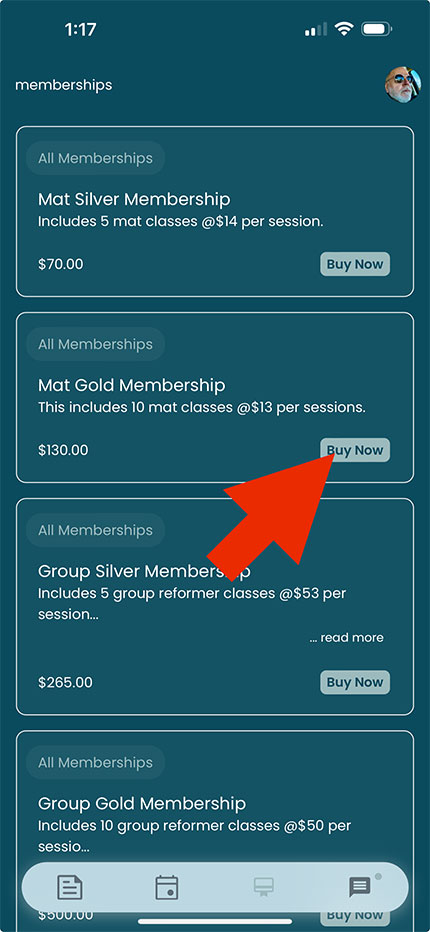This screenshot has height=932, width=430.
Task: Select All Memberships tag on Mat Gold card
Action: 96,344
